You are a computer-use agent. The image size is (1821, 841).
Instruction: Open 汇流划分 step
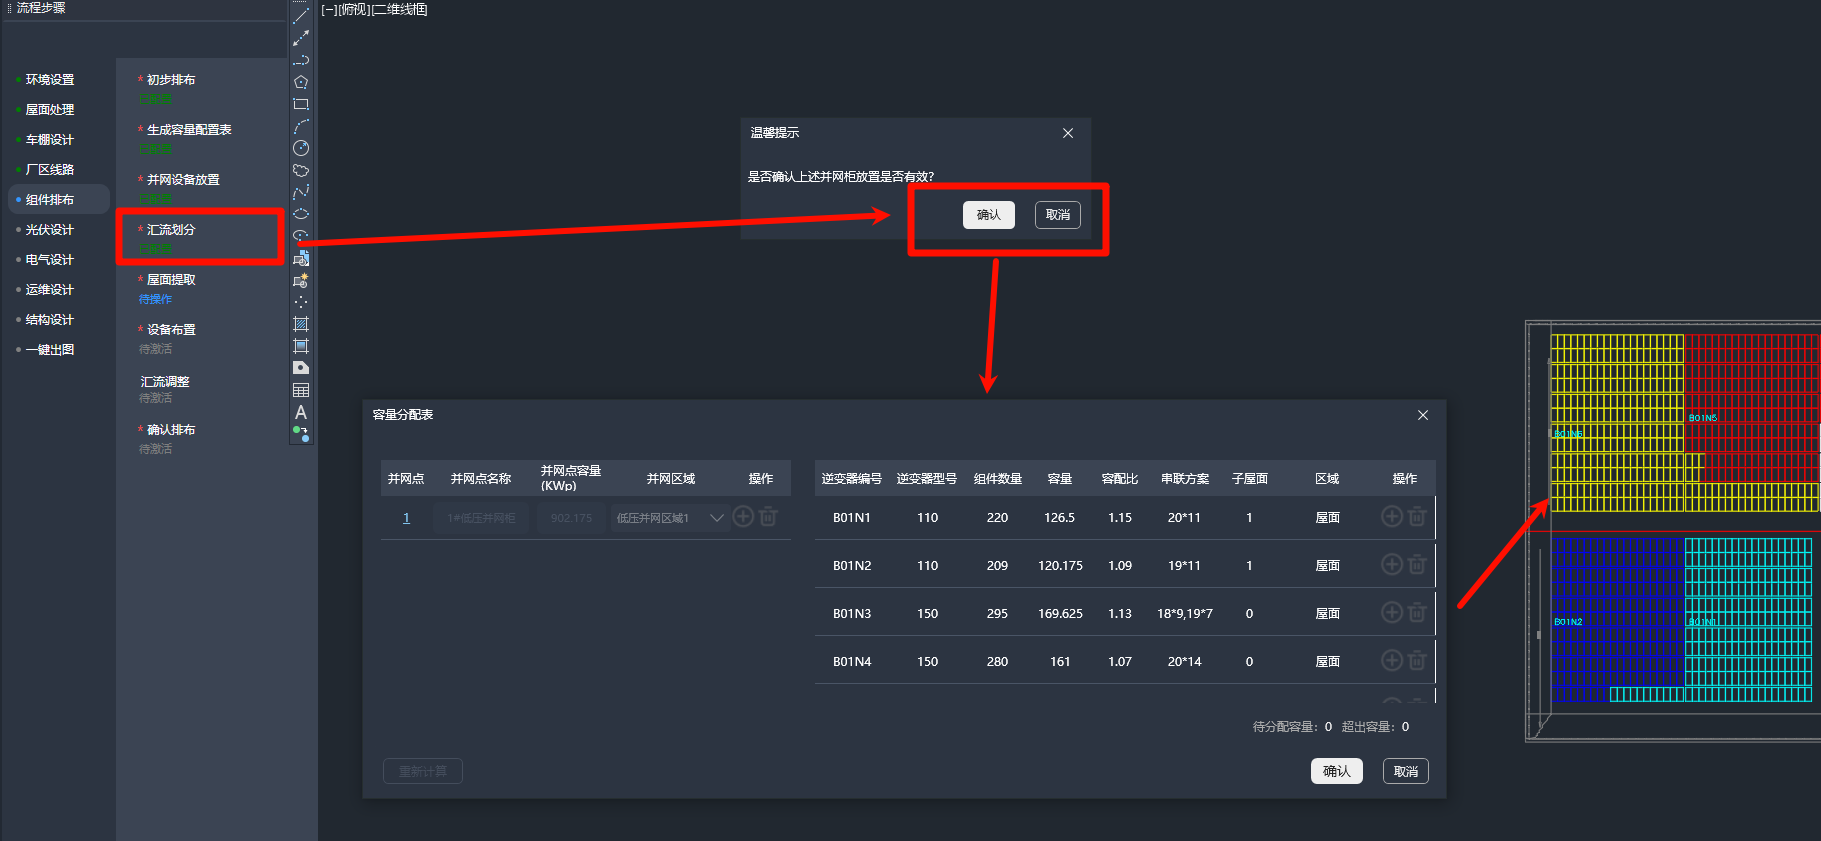coord(171,230)
